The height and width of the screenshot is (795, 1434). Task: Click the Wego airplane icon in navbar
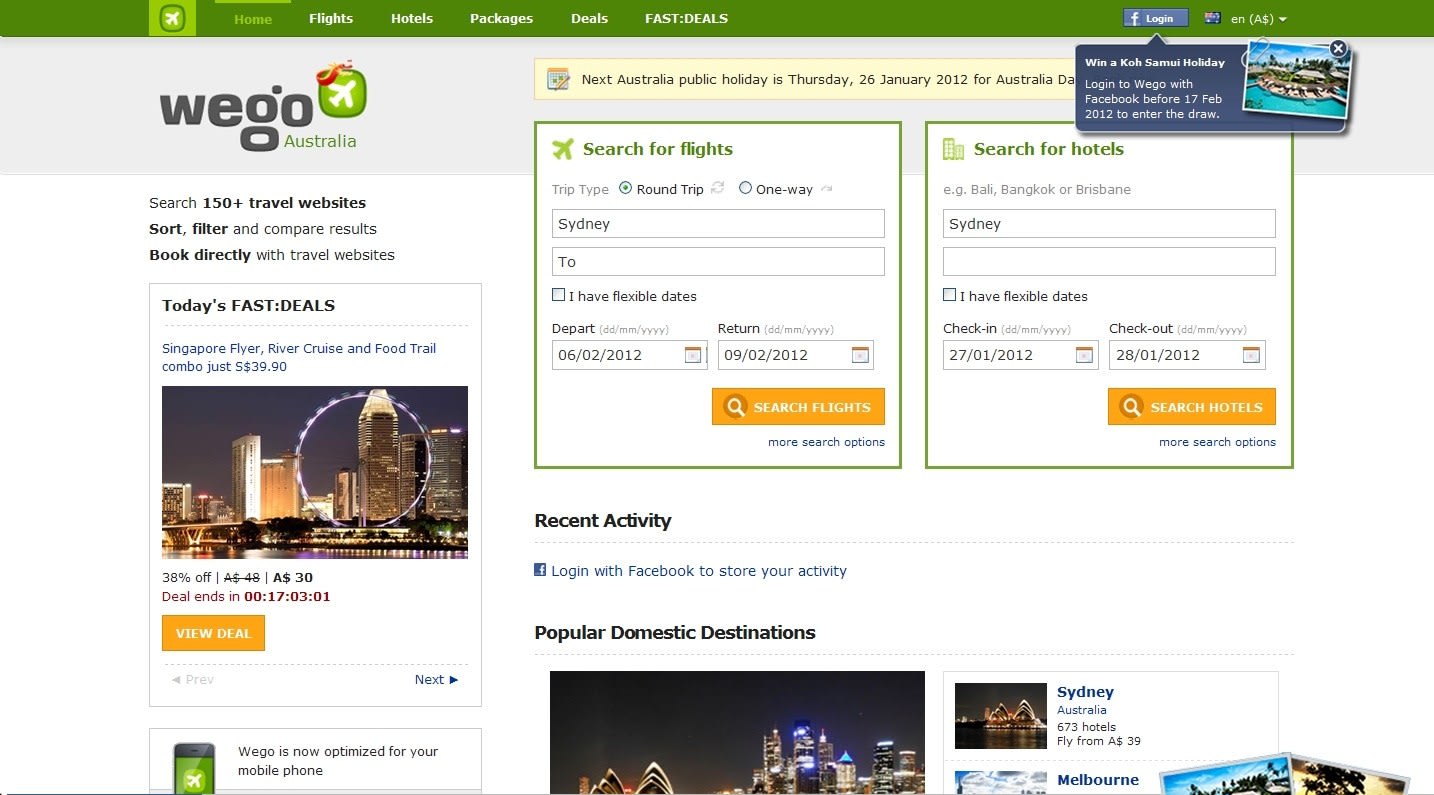(x=172, y=18)
